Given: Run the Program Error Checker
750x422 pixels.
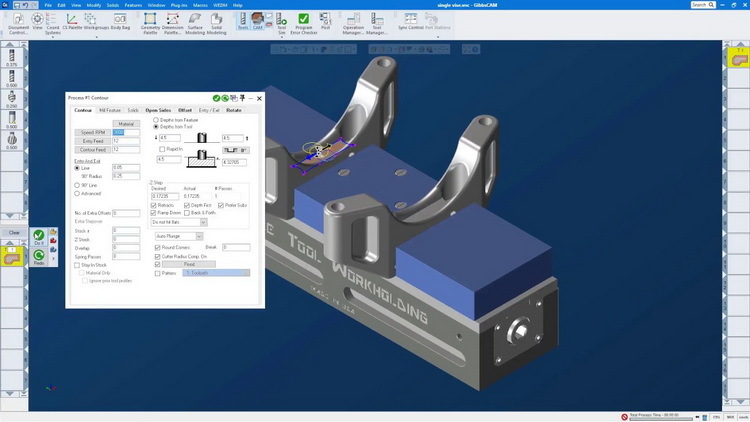Looking at the screenshot, I should click(304, 19).
